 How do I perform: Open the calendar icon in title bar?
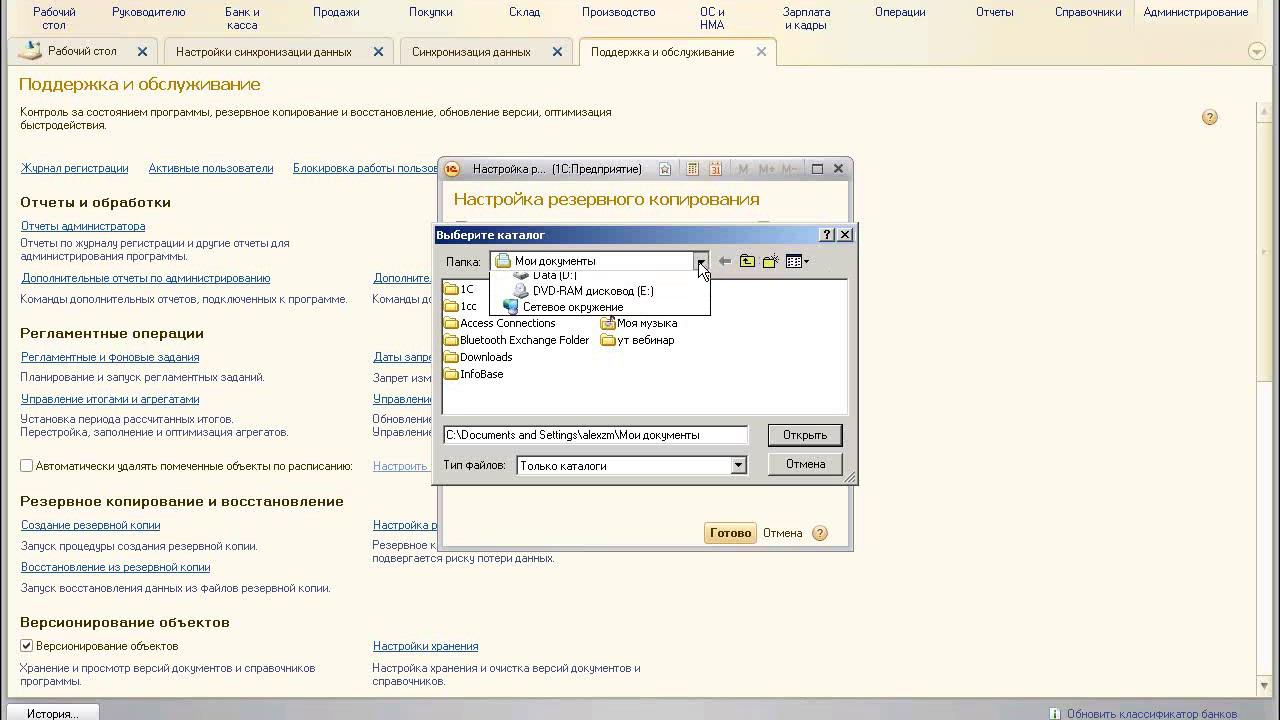click(x=715, y=169)
